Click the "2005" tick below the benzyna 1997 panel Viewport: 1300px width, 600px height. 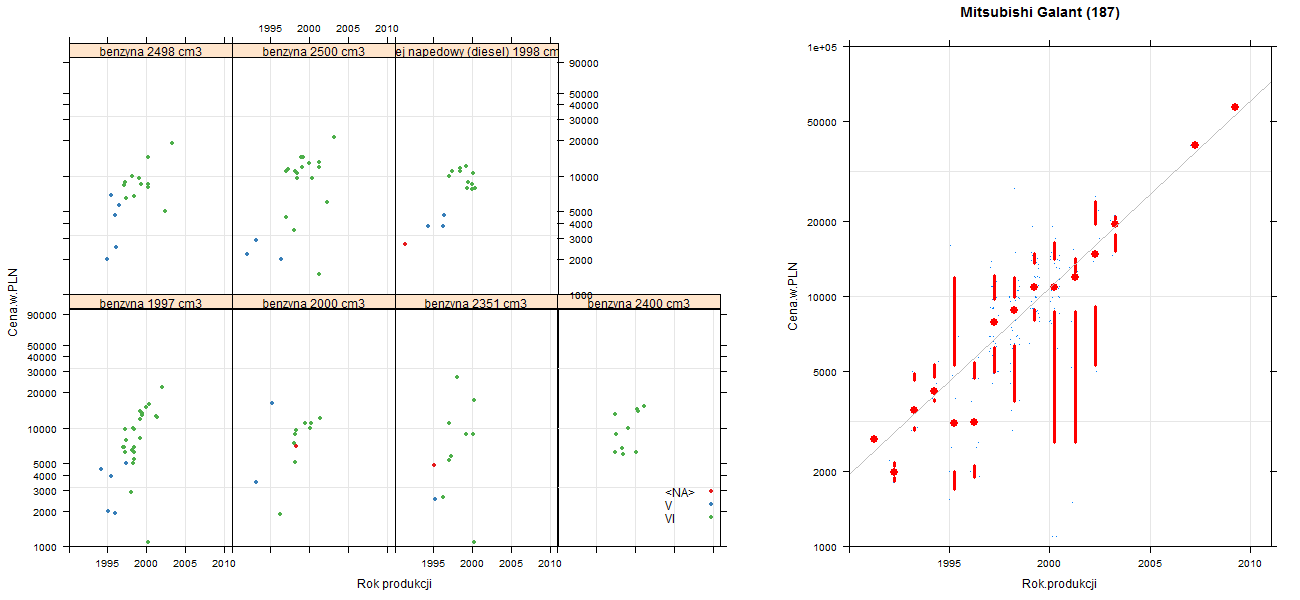pos(185,564)
